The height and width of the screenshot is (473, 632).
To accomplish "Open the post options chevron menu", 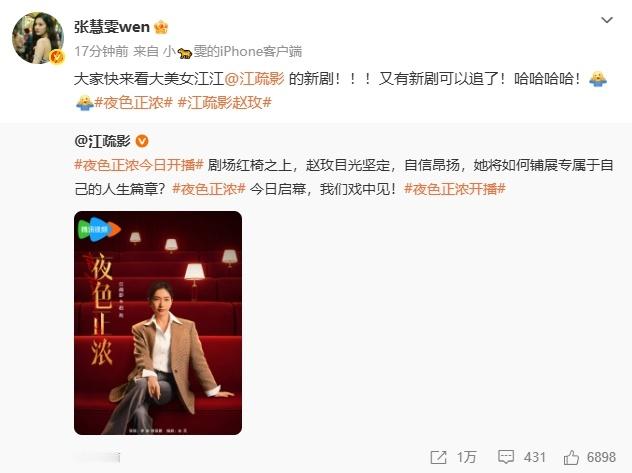I will coord(607,20).
